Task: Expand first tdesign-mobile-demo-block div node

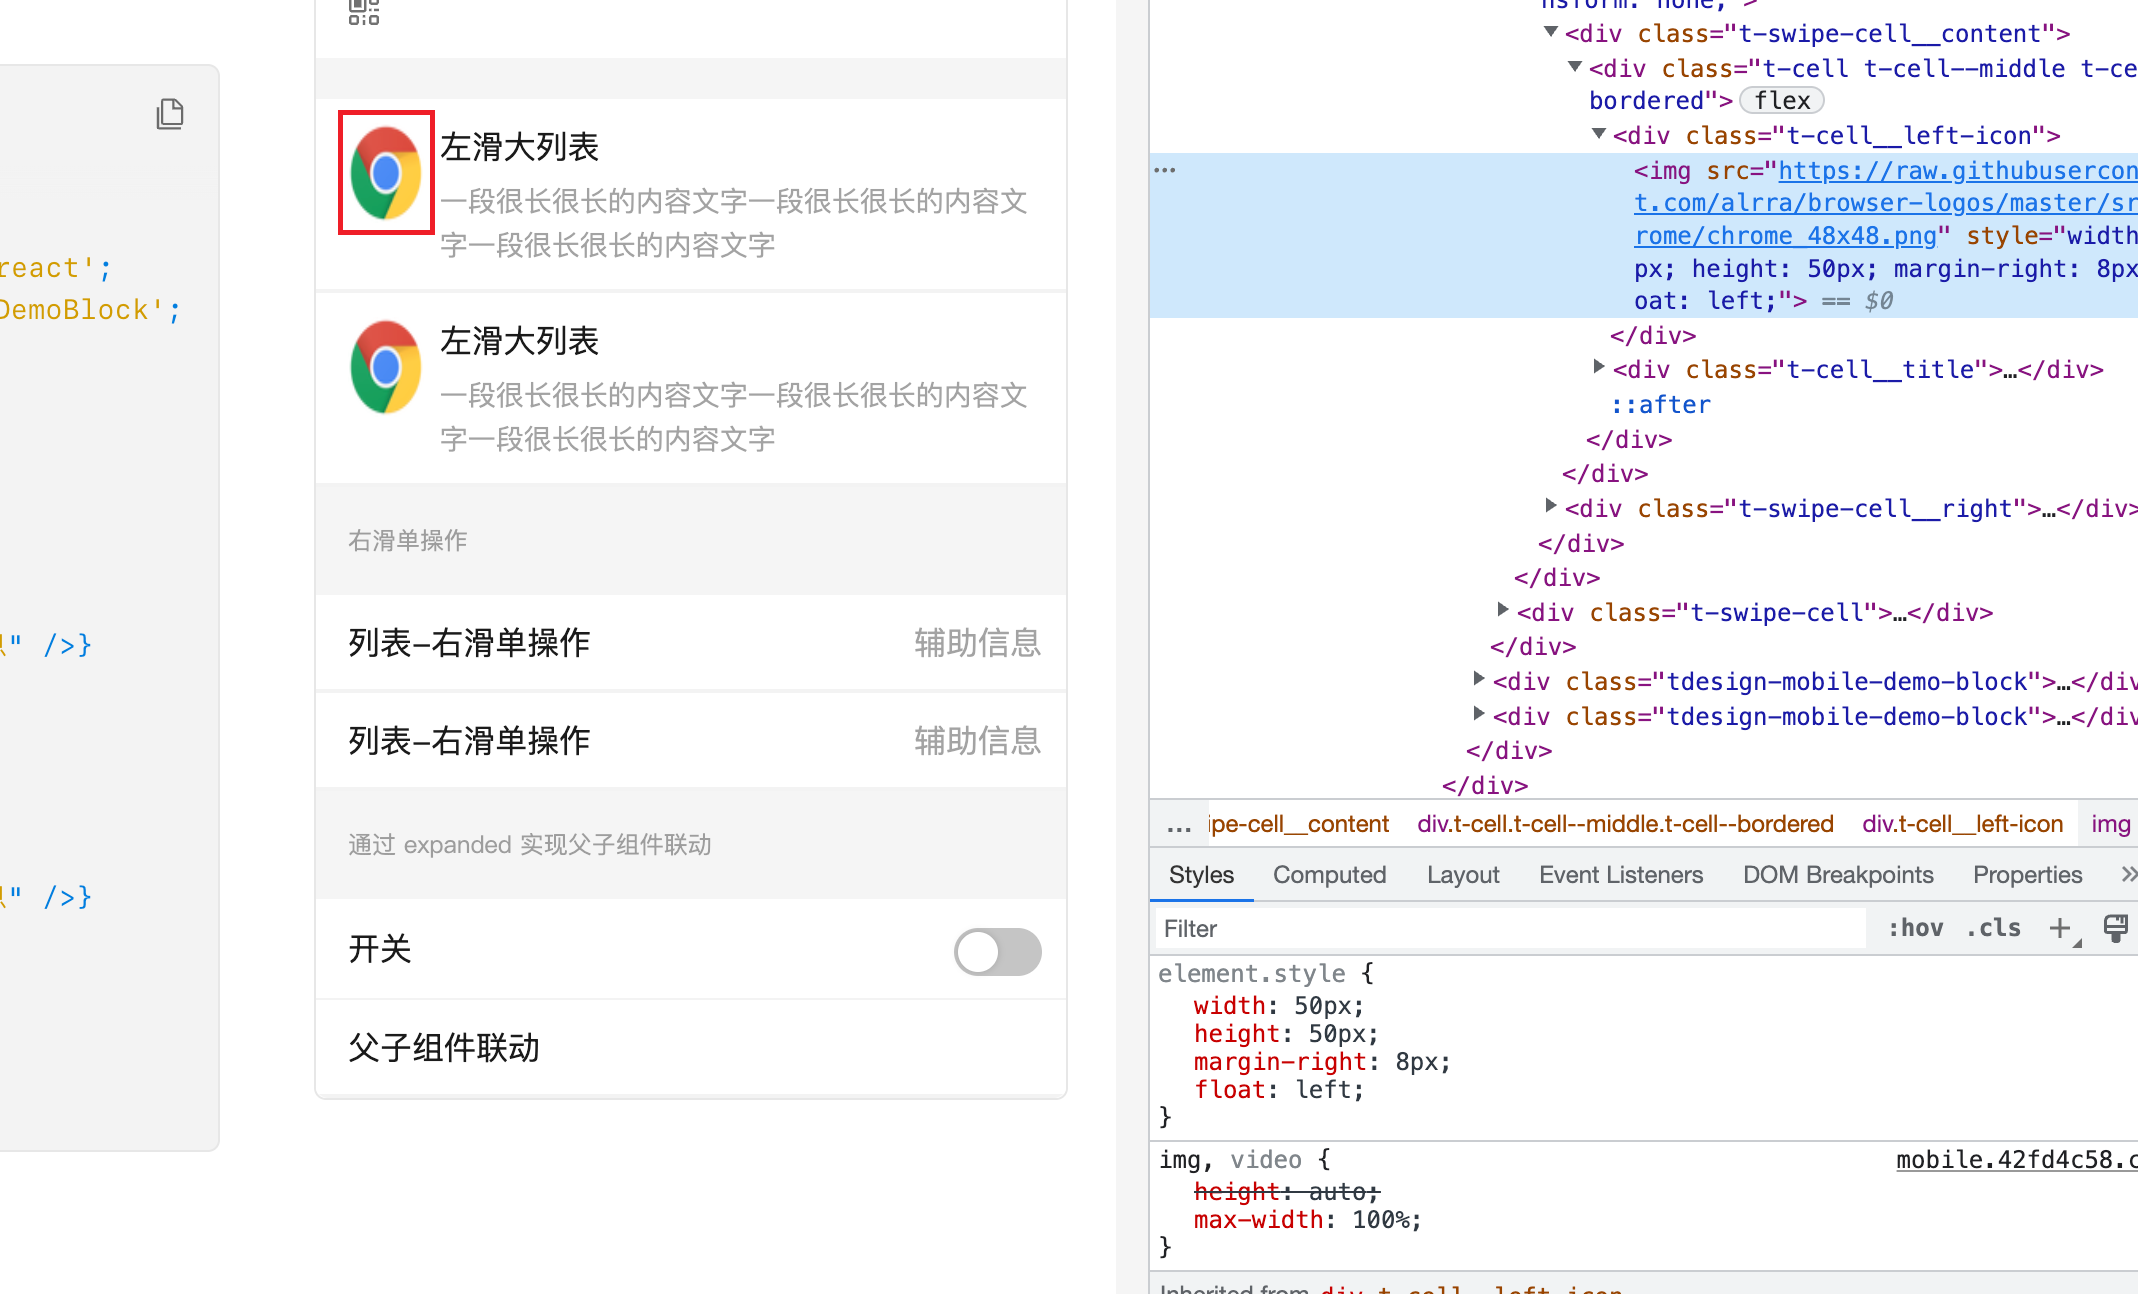Action: coord(1479,679)
